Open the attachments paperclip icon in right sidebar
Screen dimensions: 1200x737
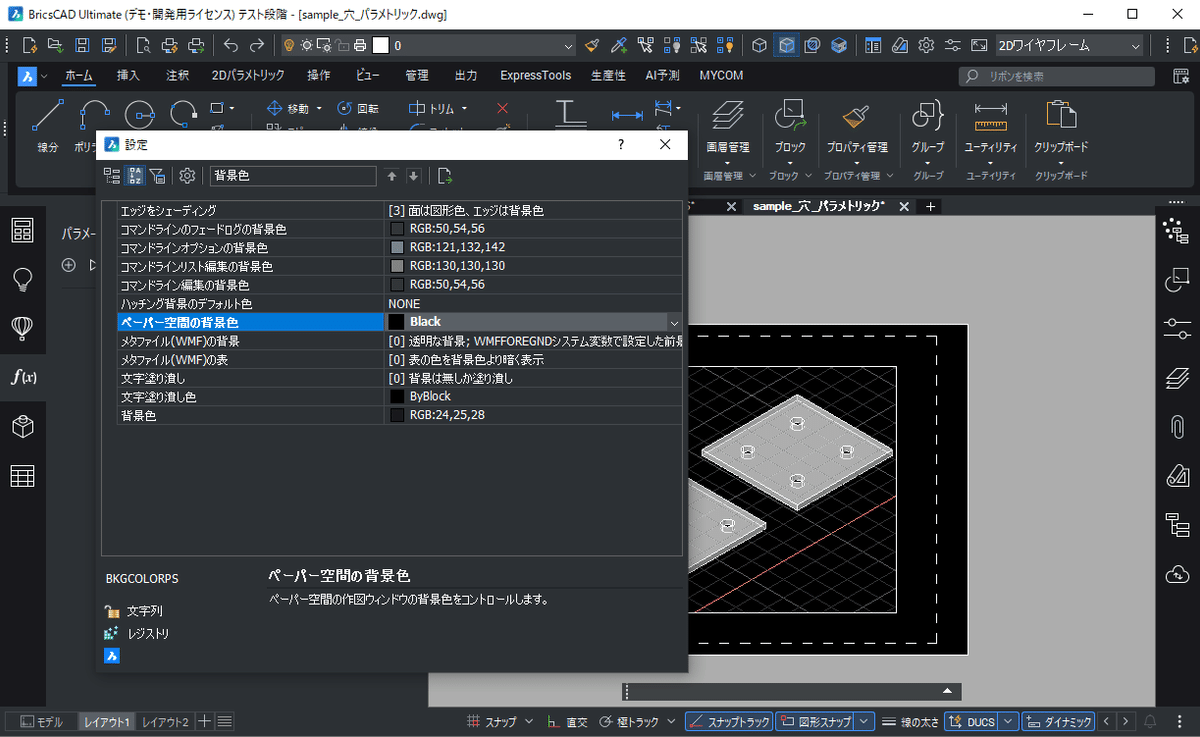tap(1177, 427)
